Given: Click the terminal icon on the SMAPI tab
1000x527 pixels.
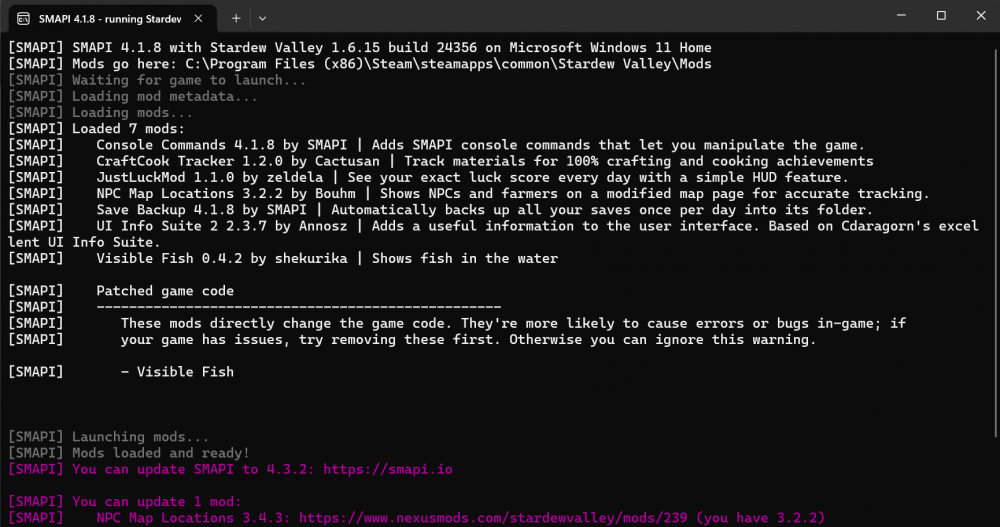Looking at the screenshot, I should (x=22, y=18).
